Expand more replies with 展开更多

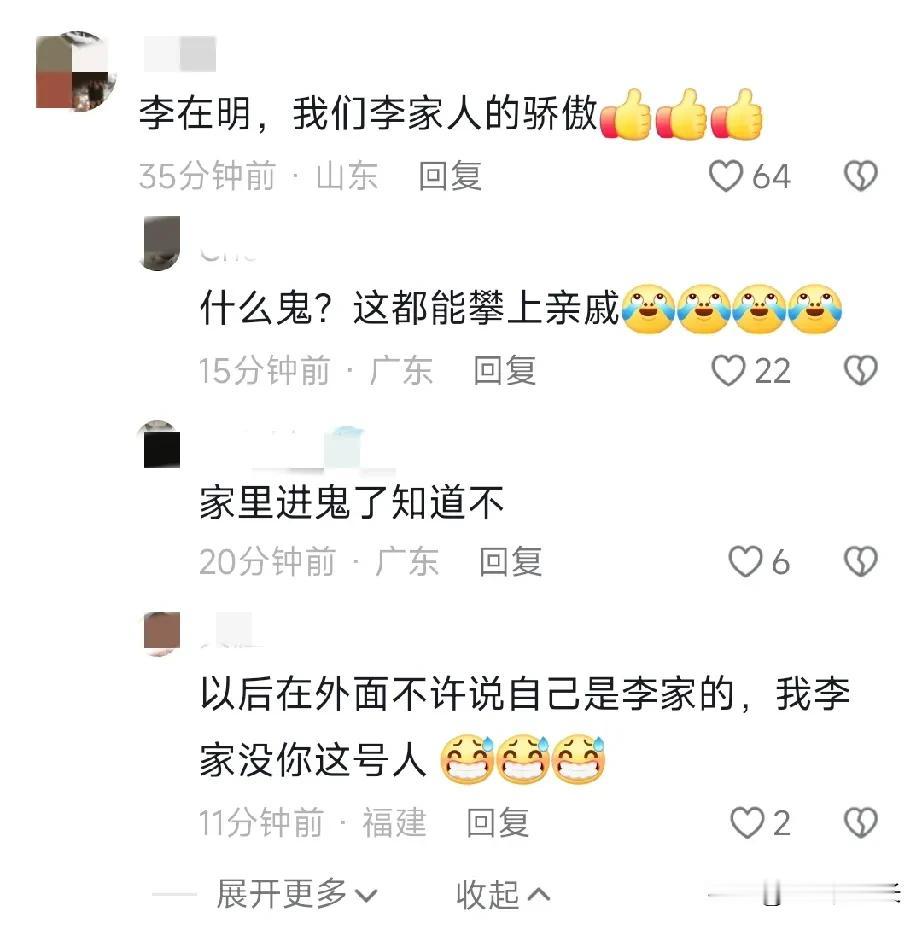[x=296, y=894]
